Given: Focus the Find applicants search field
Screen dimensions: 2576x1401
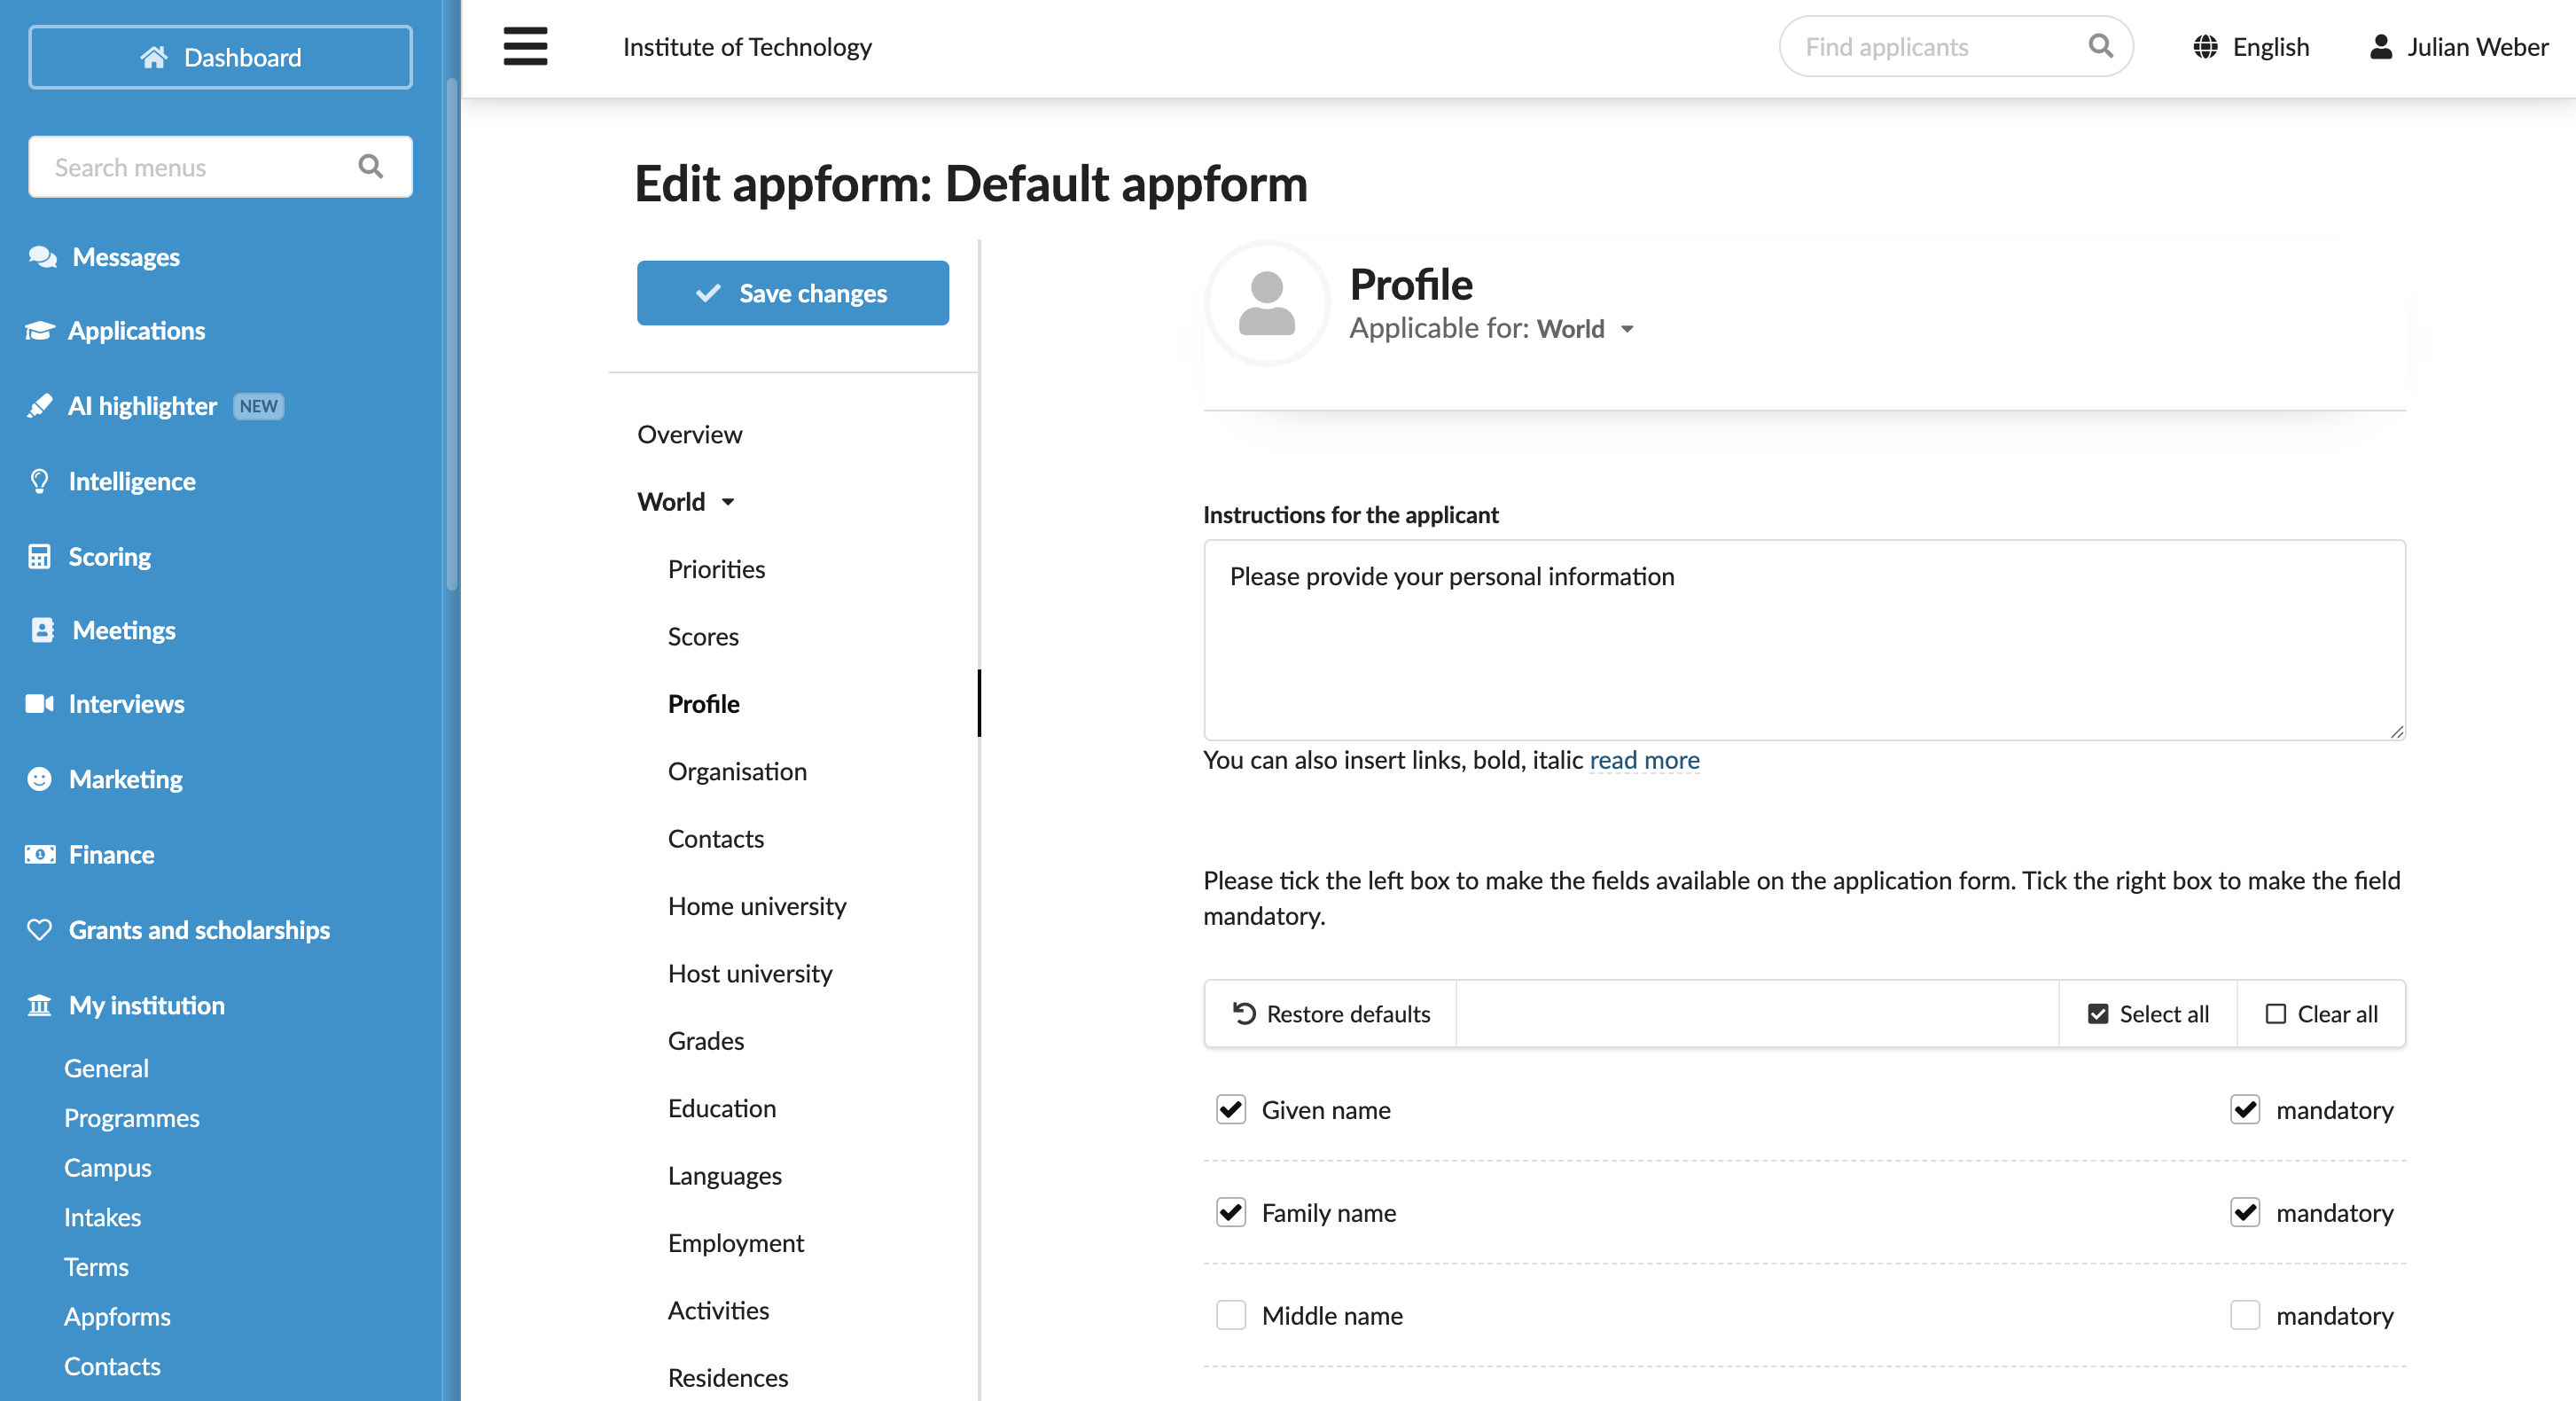Looking at the screenshot, I should [x=1955, y=46].
